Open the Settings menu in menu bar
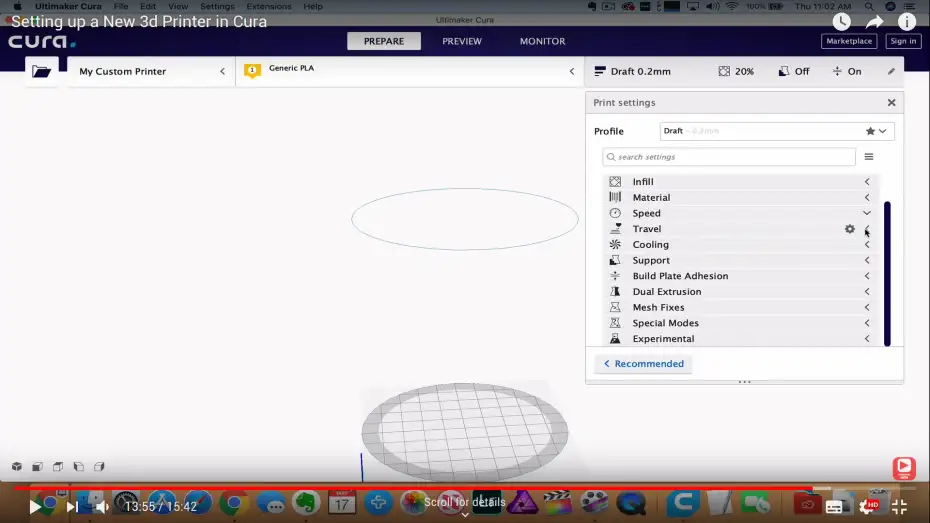Image resolution: width=930 pixels, height=523 pixels. pyautogui.click(x=217, y=7)
